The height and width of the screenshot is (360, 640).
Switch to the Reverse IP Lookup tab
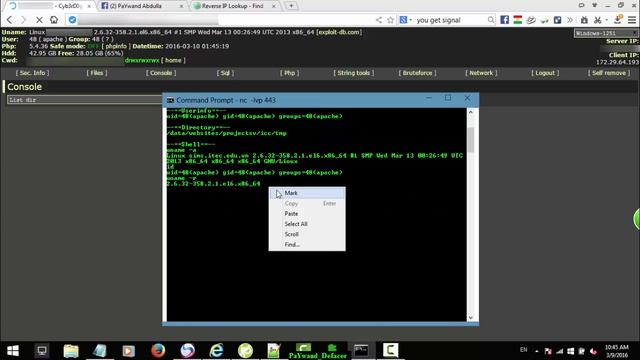(x=234, y=6)
